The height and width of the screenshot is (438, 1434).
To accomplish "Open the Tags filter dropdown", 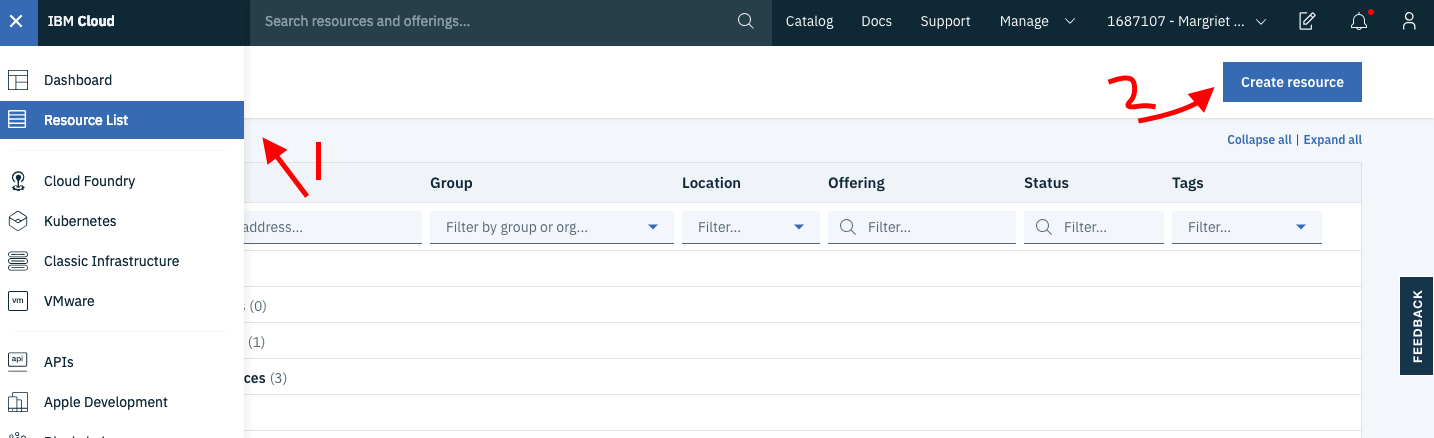I will coord(1247,227).
